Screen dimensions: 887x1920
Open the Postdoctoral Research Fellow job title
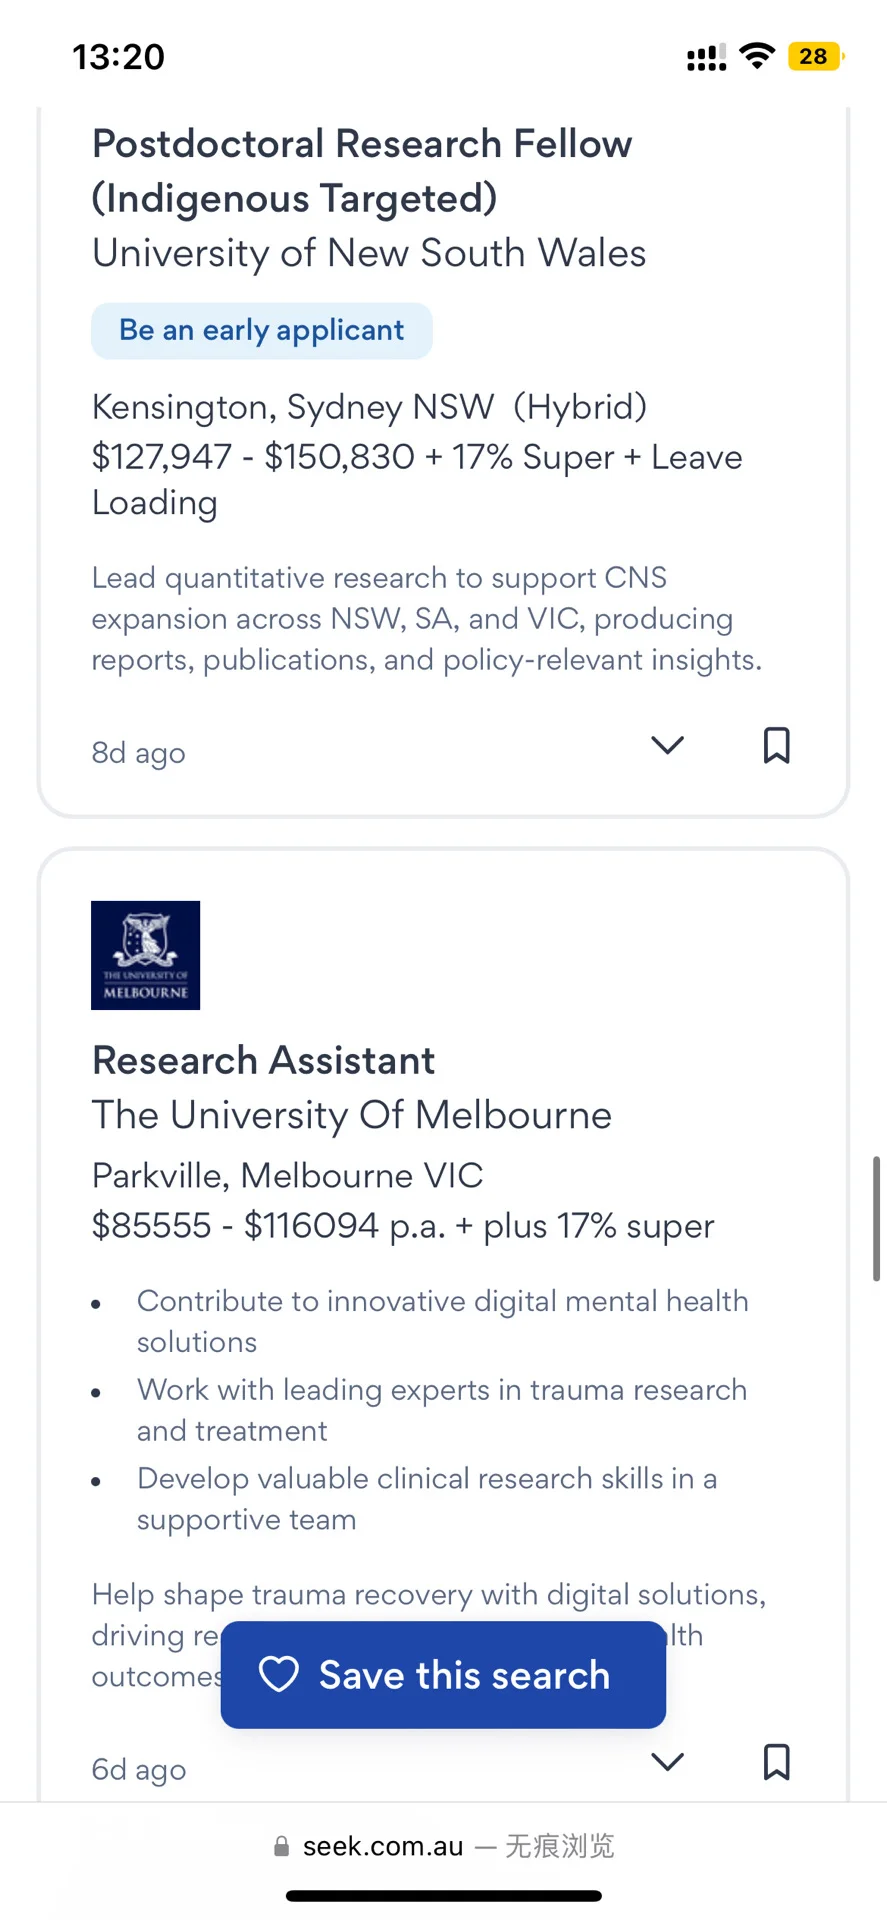point(362,171)
